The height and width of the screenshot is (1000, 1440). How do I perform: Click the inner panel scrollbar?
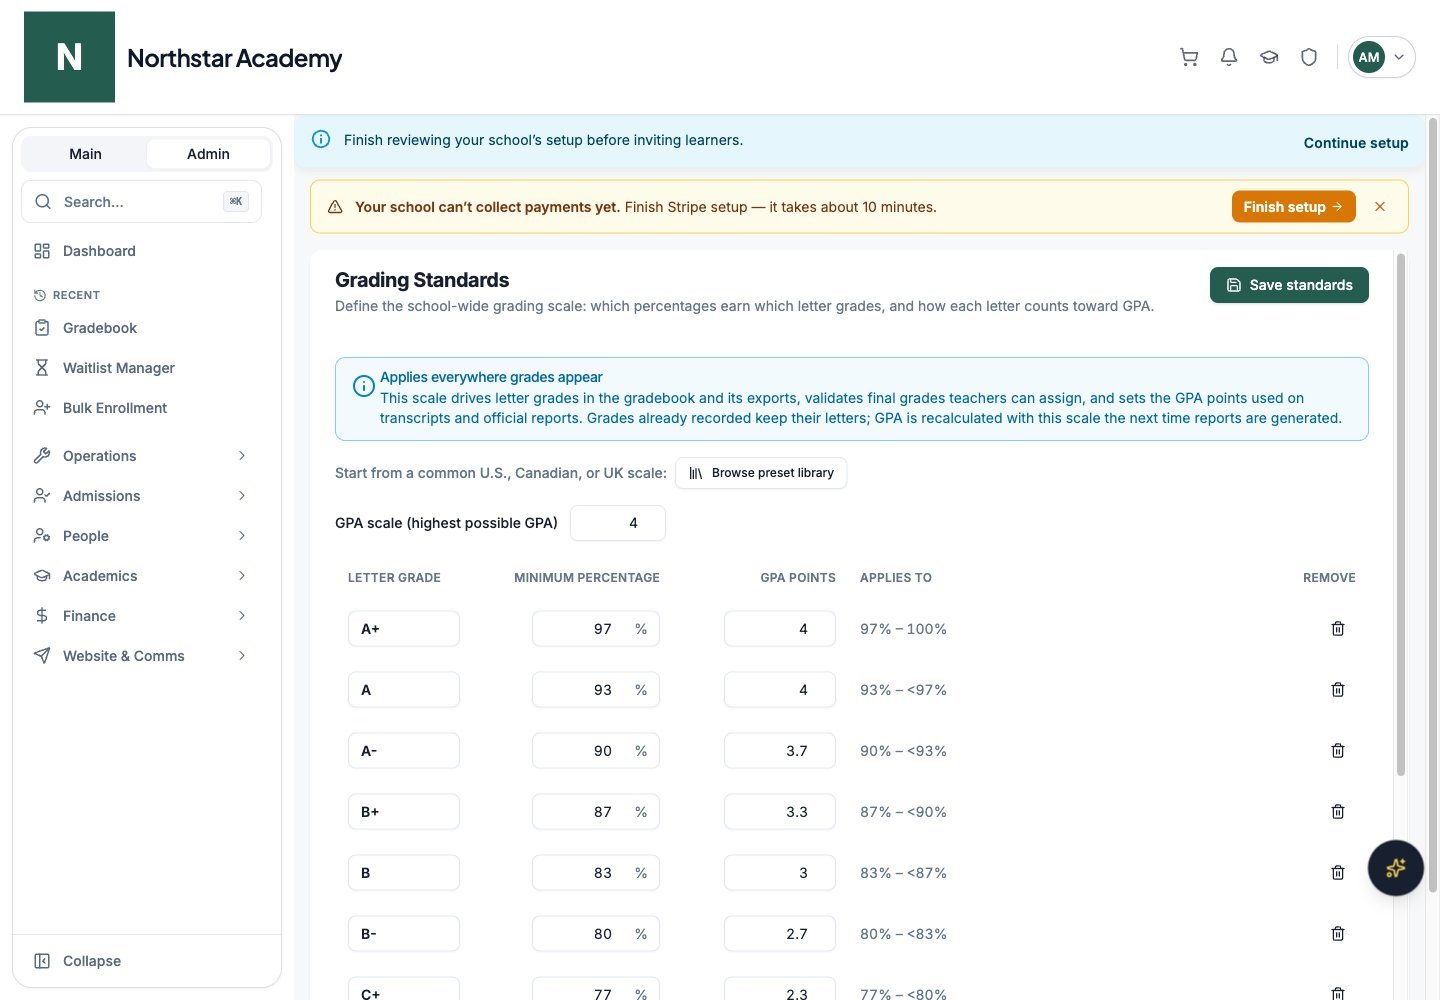coord(1400,514)
